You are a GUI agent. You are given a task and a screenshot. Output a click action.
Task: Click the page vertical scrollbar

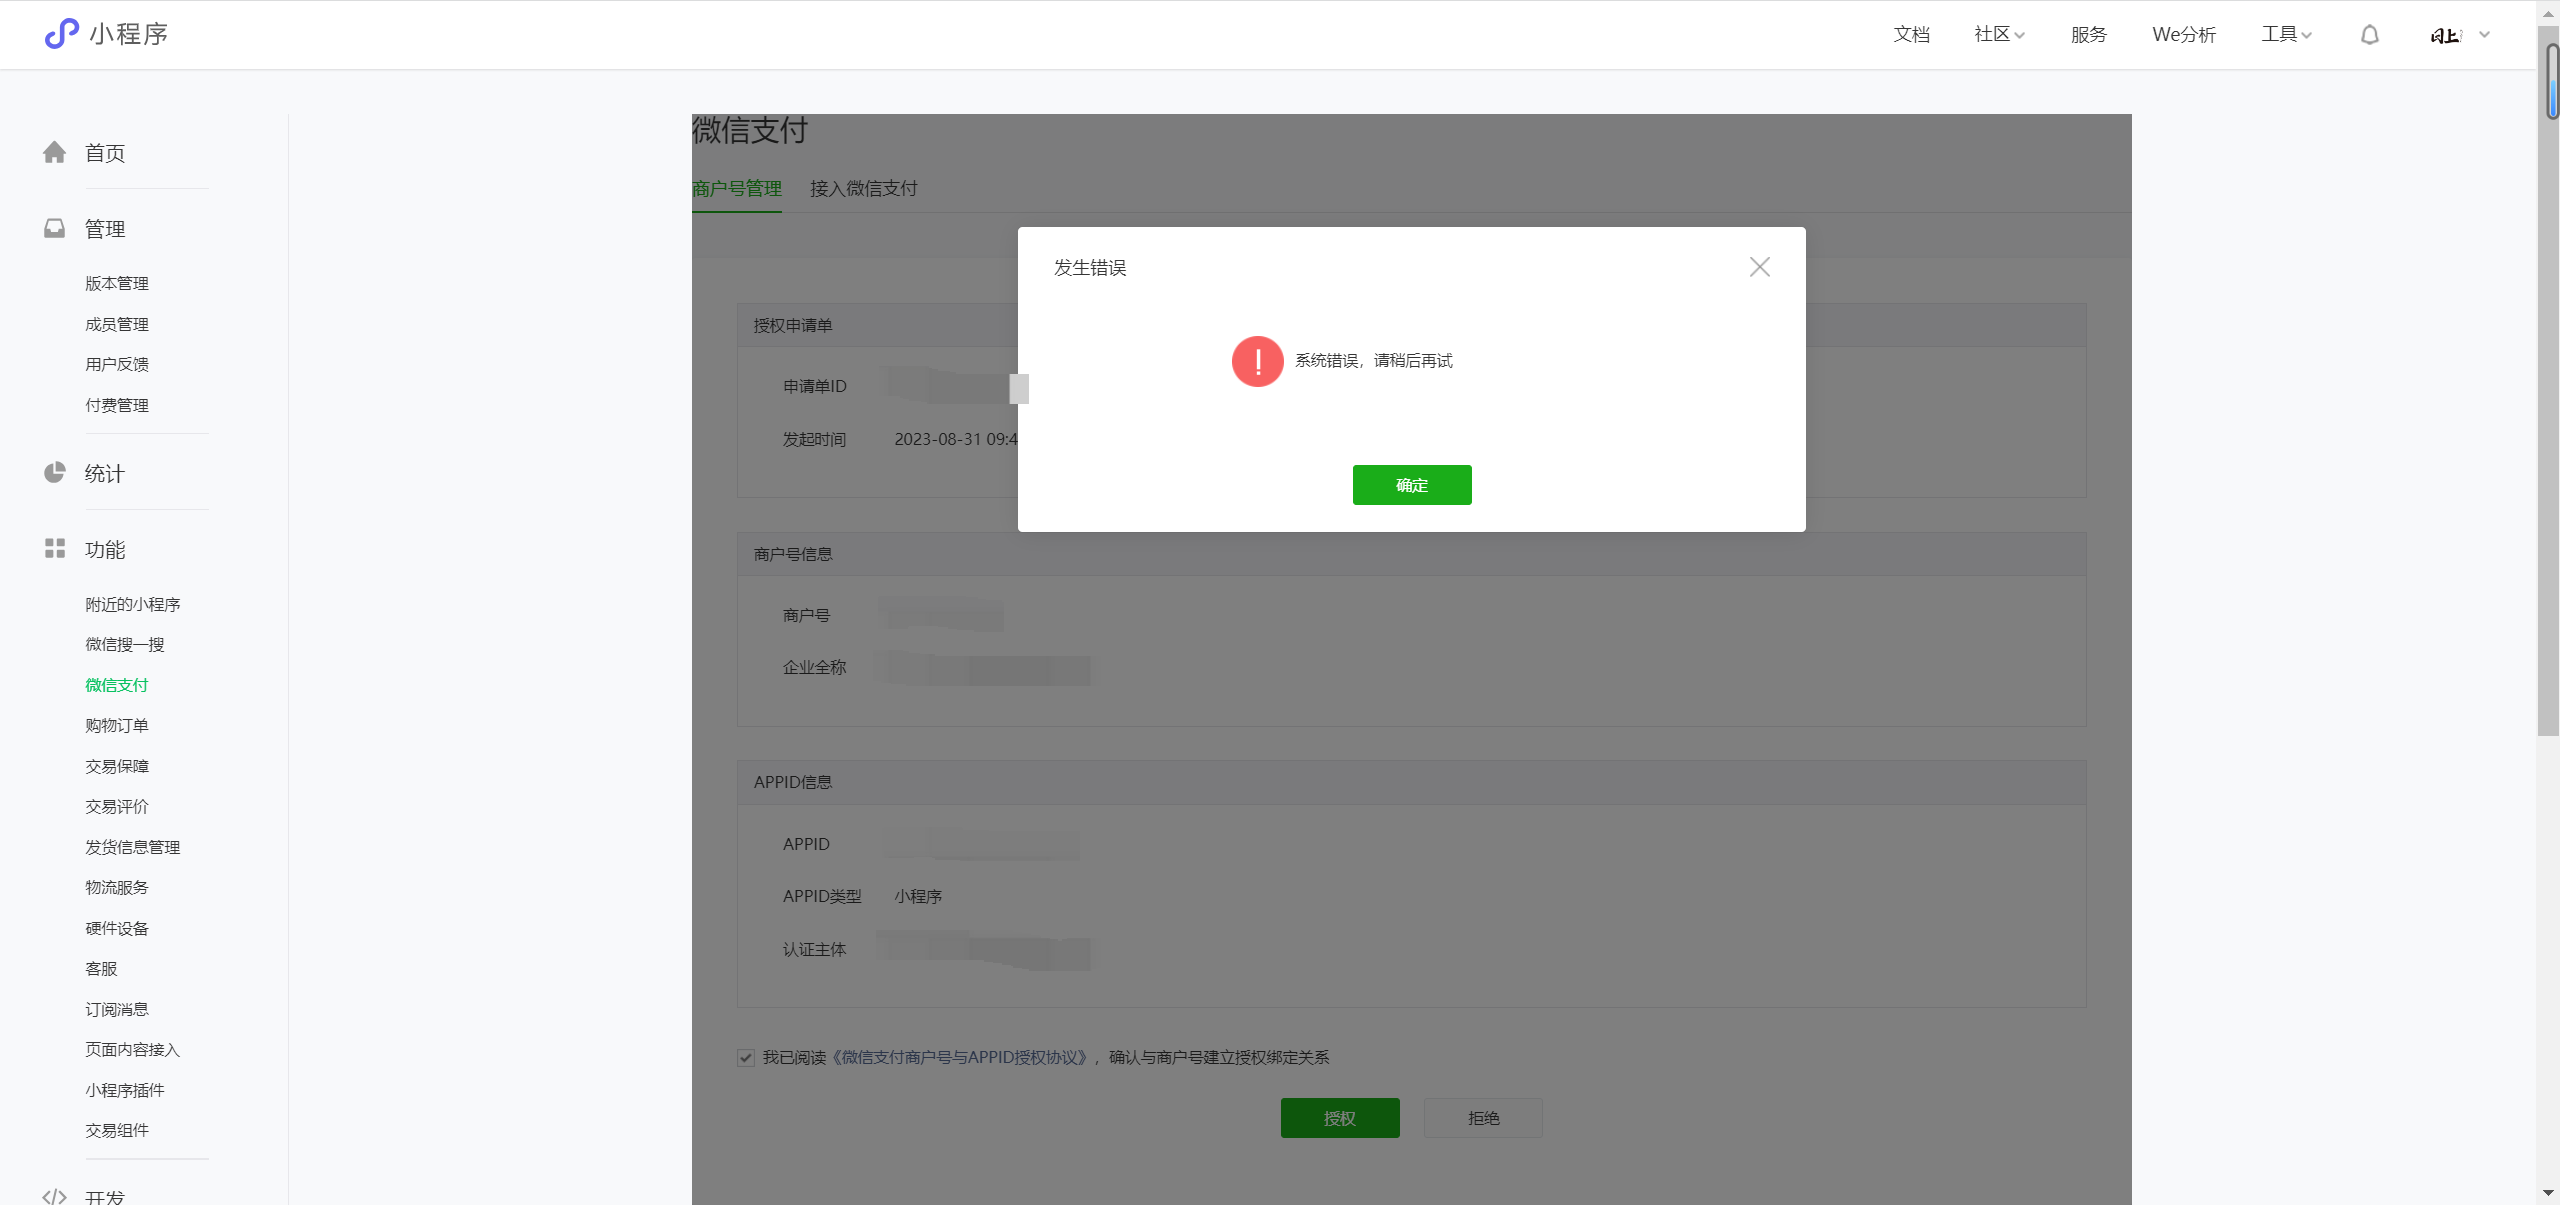pos(2548,400)
